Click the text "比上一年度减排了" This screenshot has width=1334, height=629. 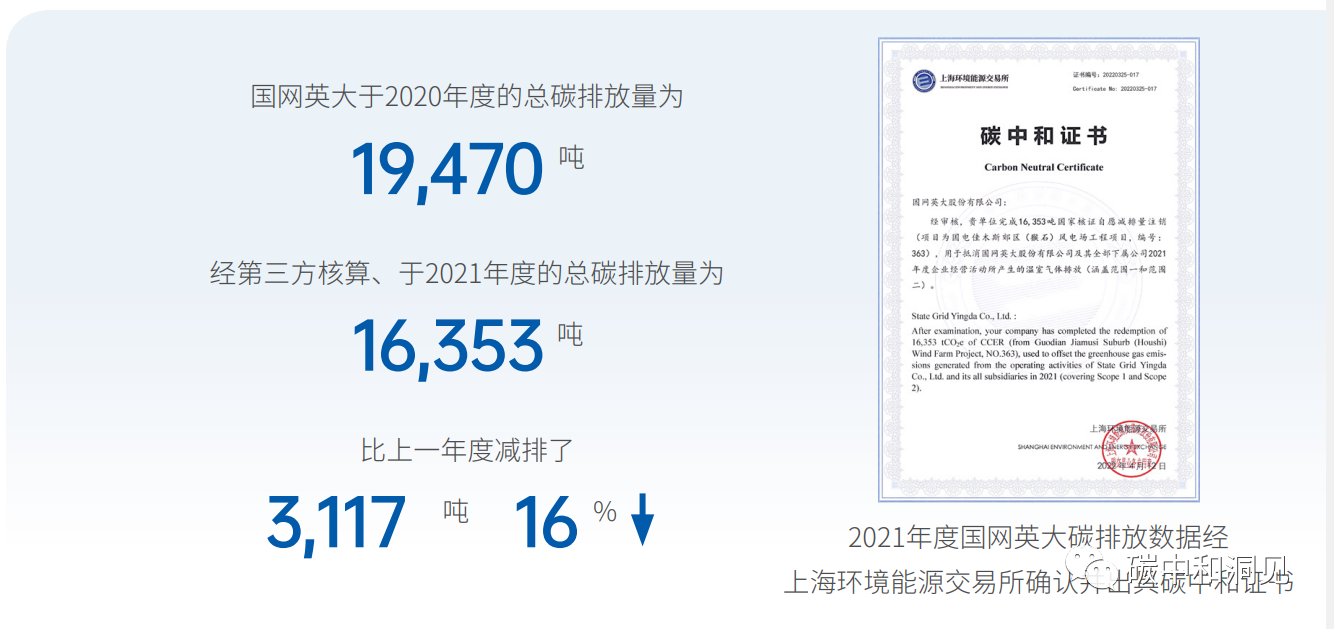[467, 450]
